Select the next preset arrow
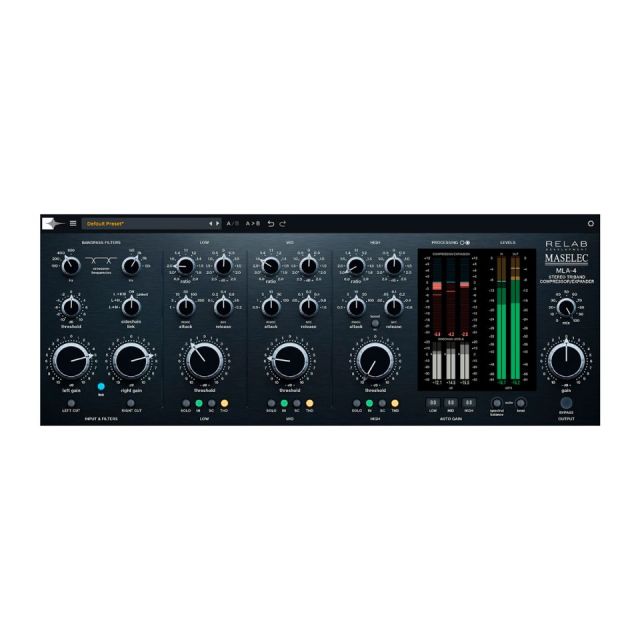The width and height of the screenshot is (640, 640). point(217,224)
